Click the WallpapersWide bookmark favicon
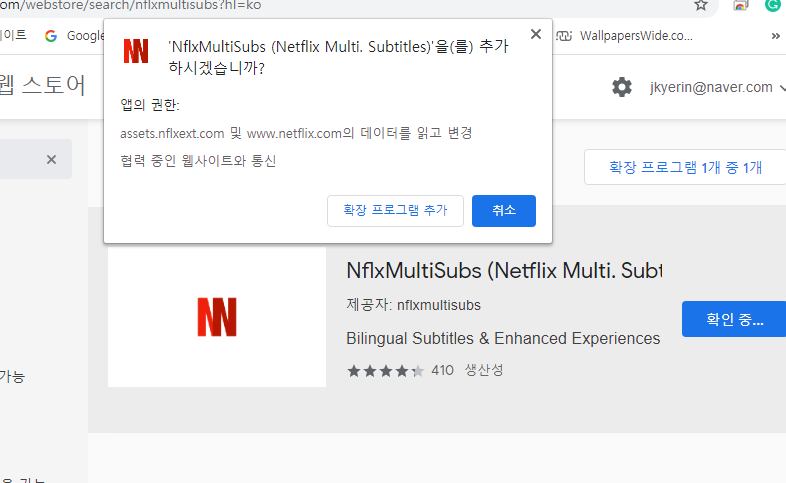 click(564, 36)
